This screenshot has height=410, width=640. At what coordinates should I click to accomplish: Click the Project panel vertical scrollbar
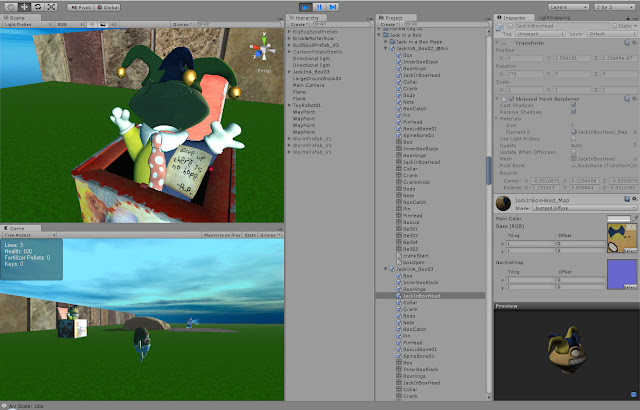(489, 171)
